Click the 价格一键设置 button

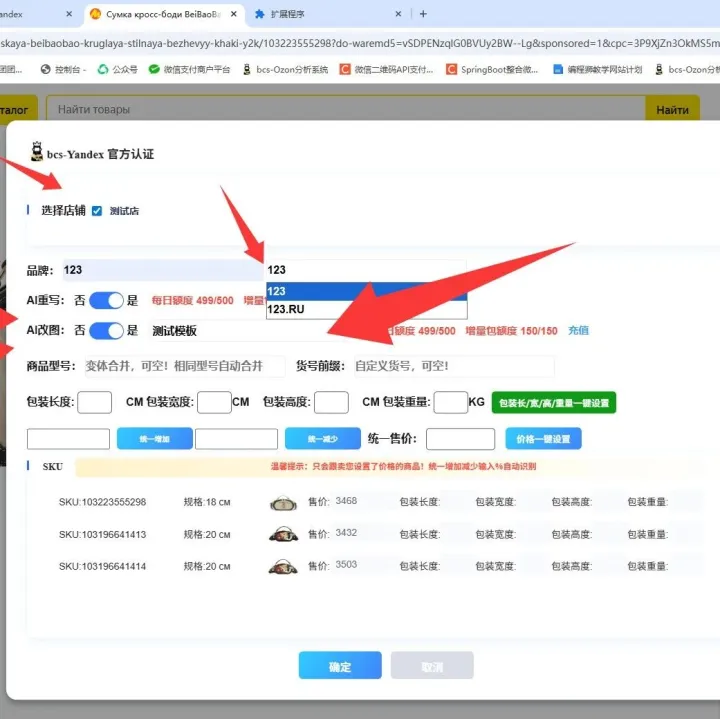click(x=543, y=438)
